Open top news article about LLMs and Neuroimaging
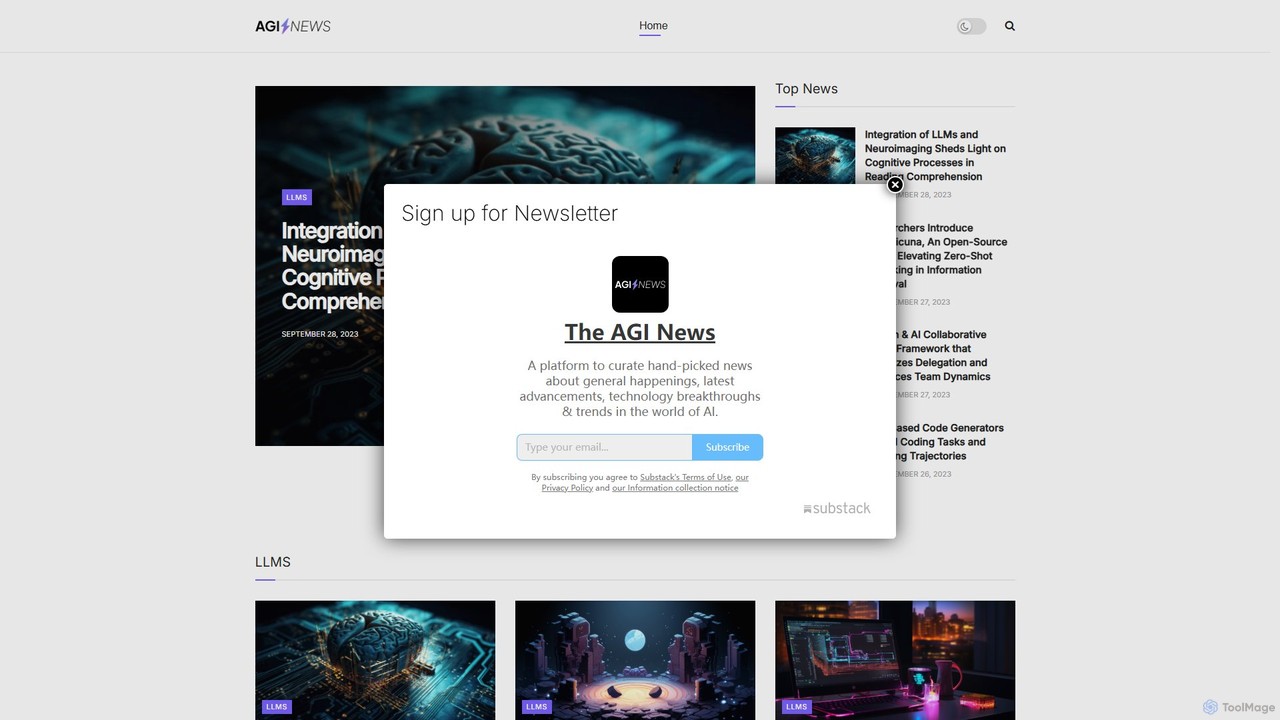 (935, 155)
